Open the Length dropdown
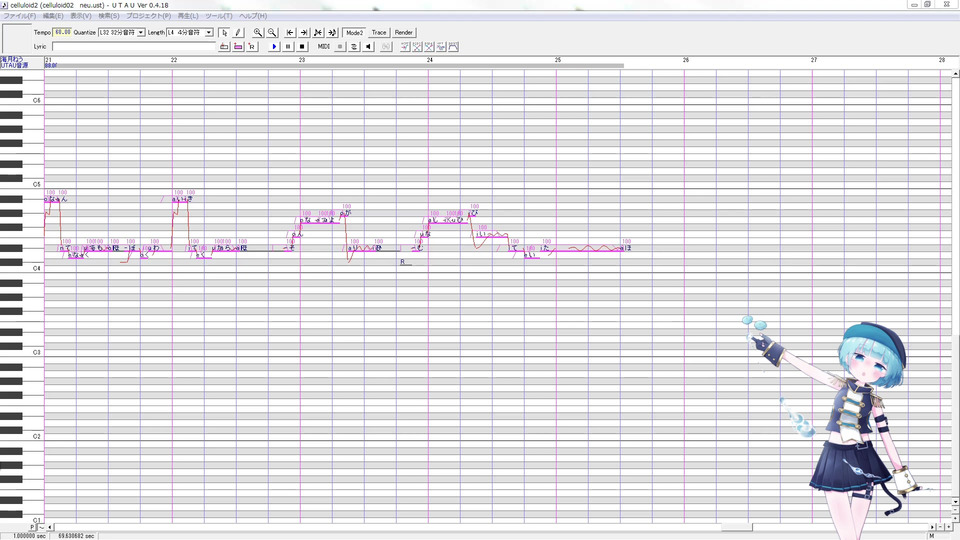Screen dimensions: 960x540 click(x=209, y=32)
